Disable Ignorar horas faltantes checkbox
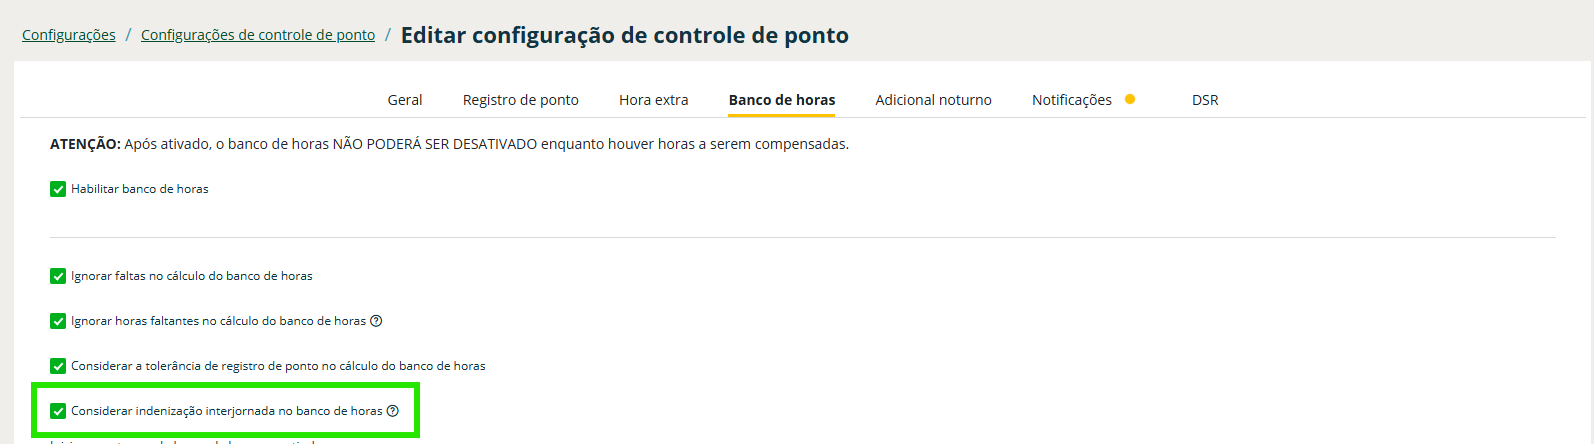The height and width of the screenshot is (444, 1594). click(x=58, y=321)
